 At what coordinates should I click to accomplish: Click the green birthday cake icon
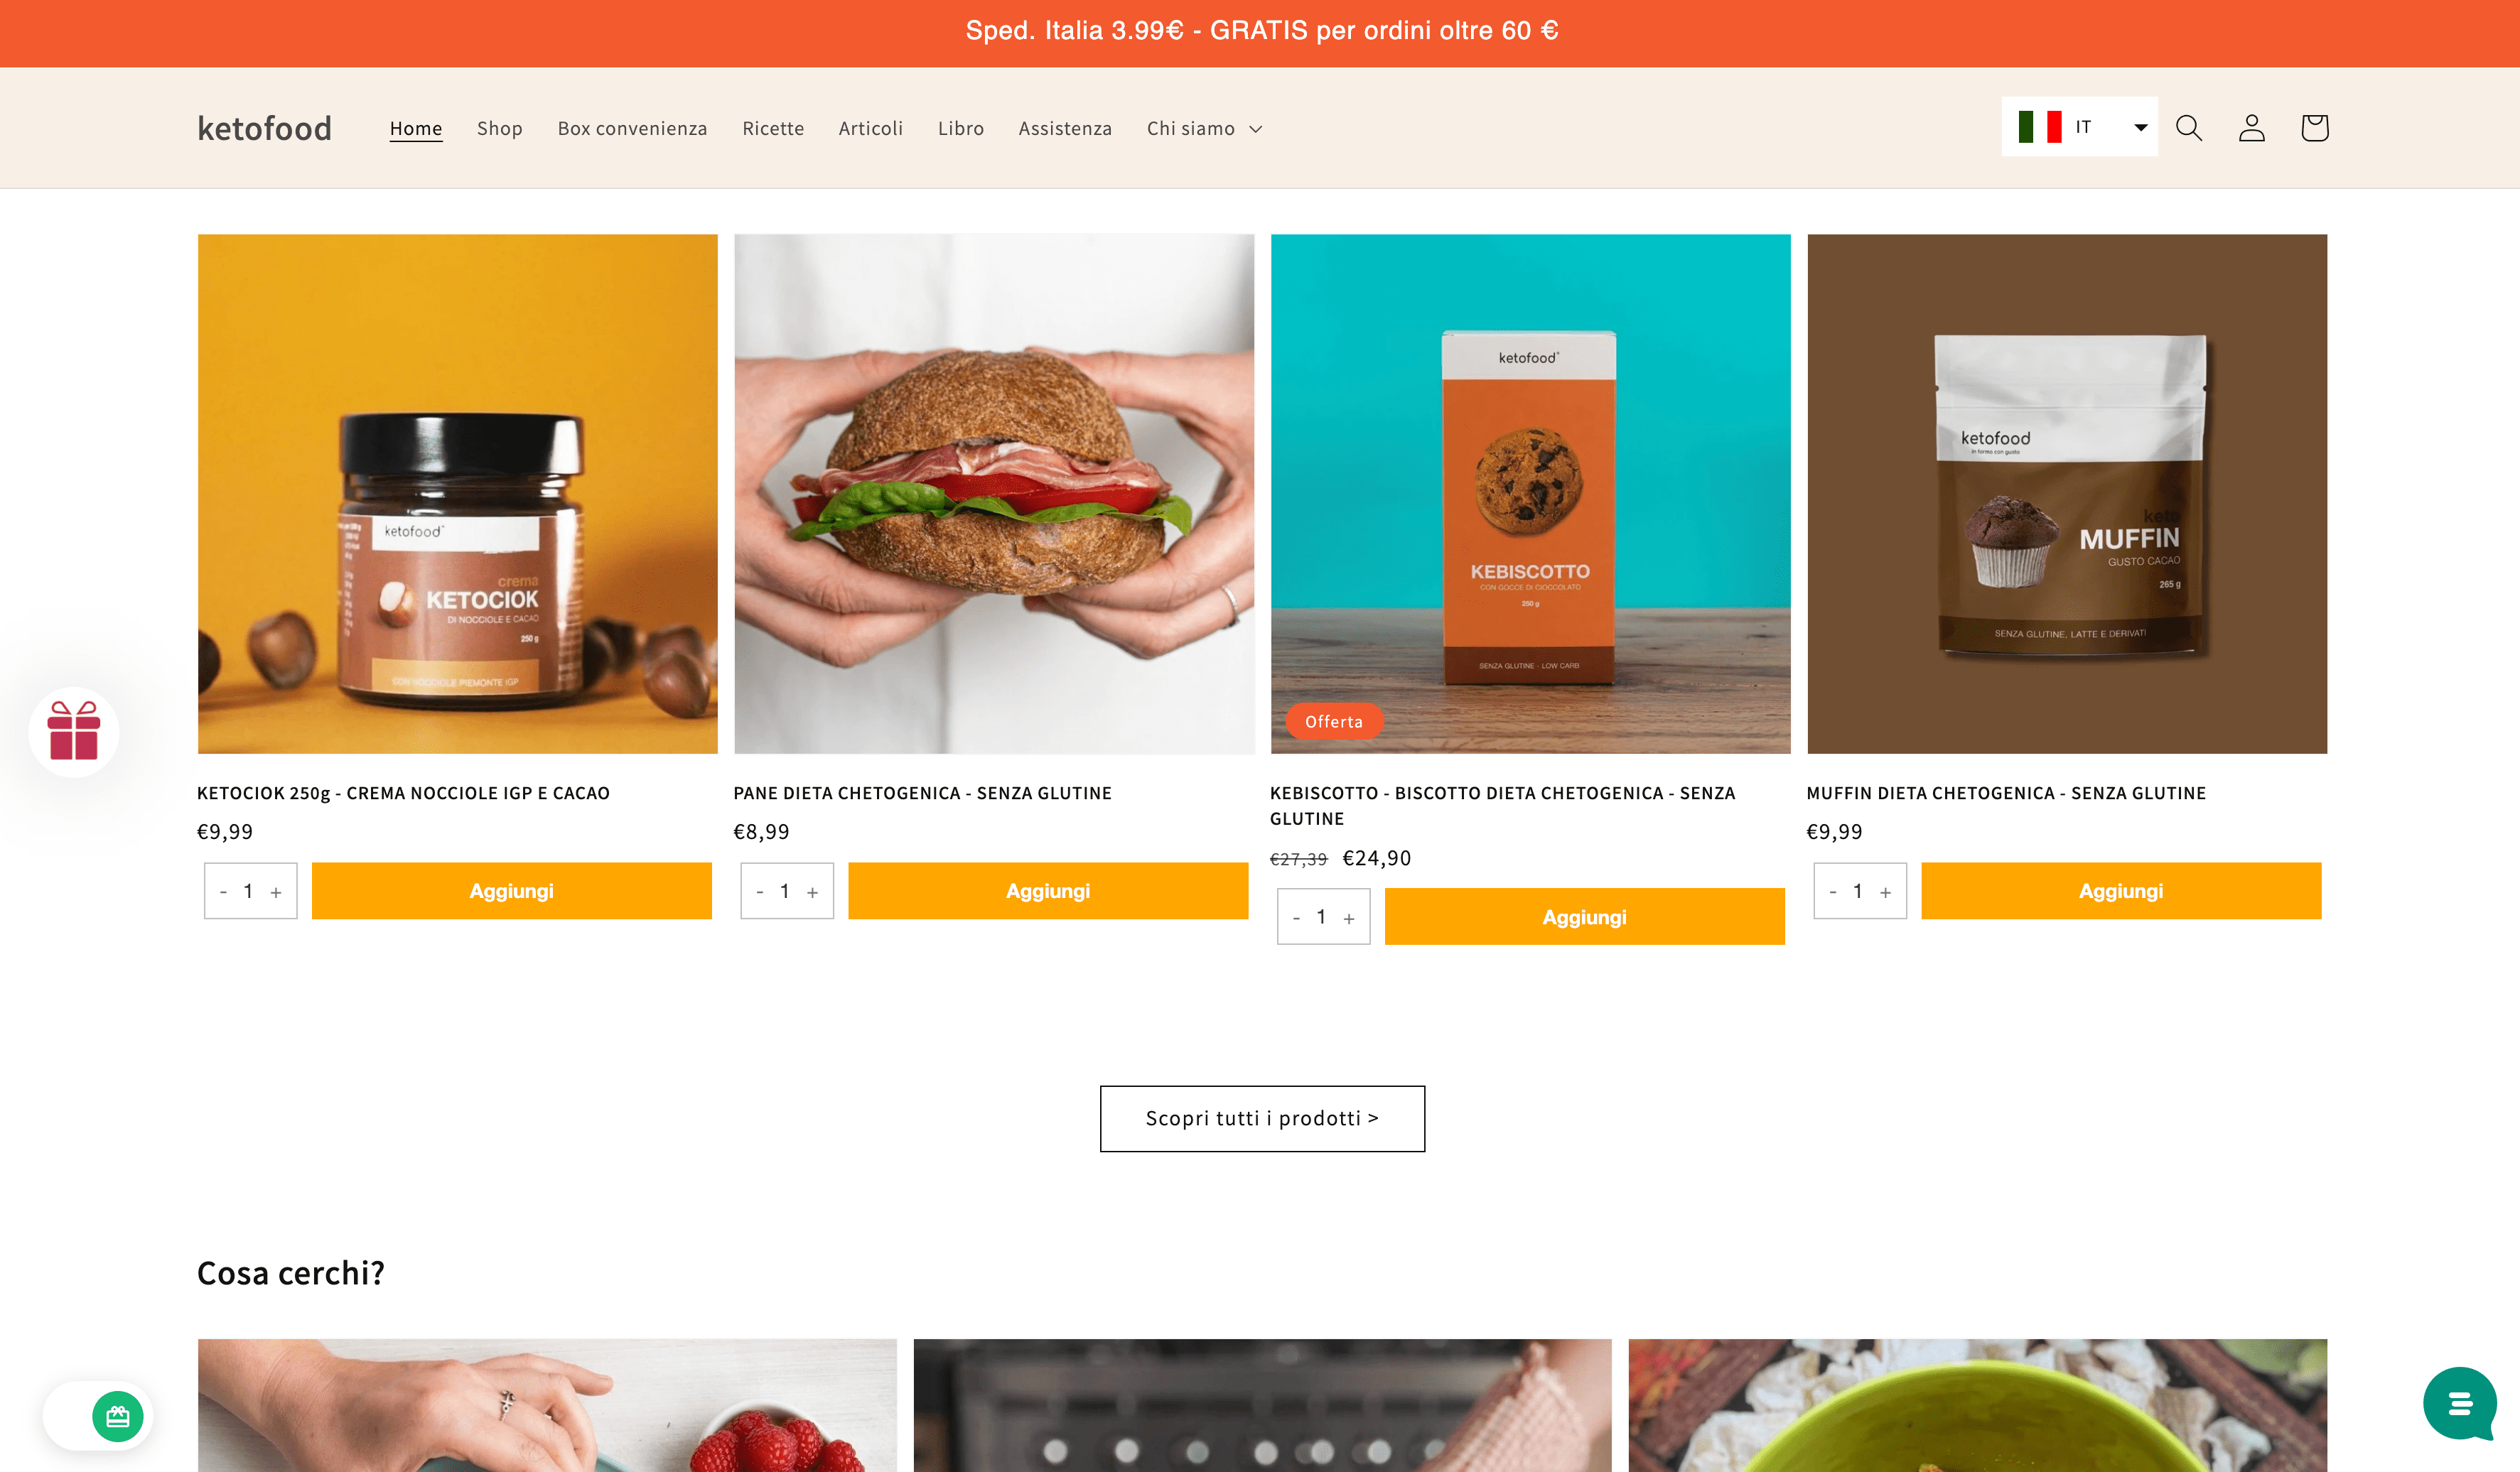click(x=118, y=1416)
